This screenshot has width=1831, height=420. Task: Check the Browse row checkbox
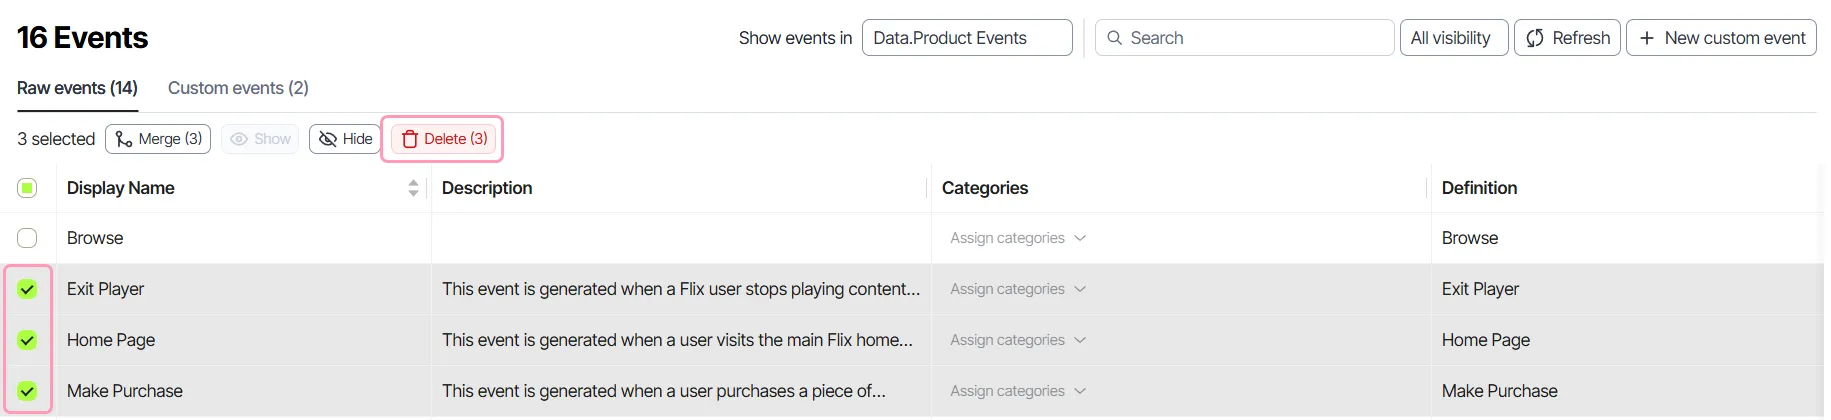(x=27, y=238)
